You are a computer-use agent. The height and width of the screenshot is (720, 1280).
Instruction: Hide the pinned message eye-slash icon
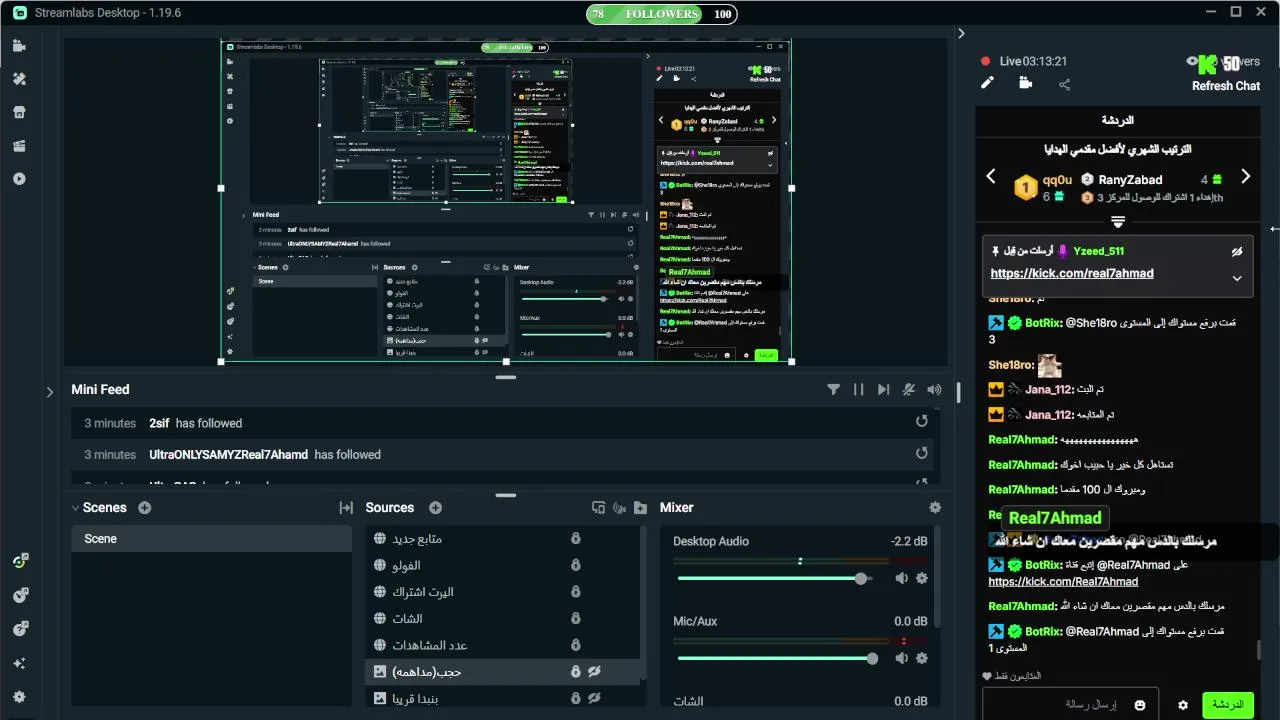pos(1237,251)
